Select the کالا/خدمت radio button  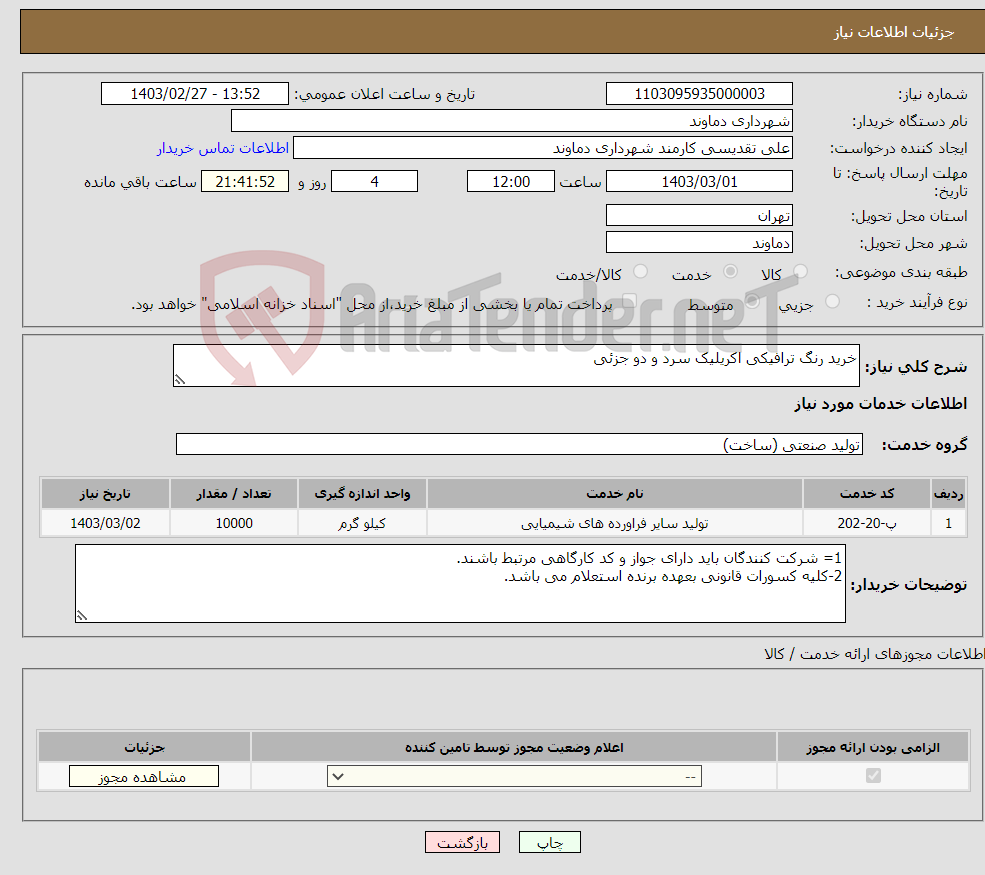tap(640, 271)
